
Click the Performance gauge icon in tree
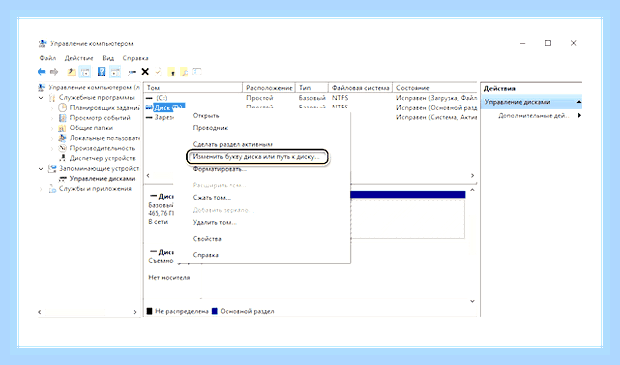click(x=62, y=148)
